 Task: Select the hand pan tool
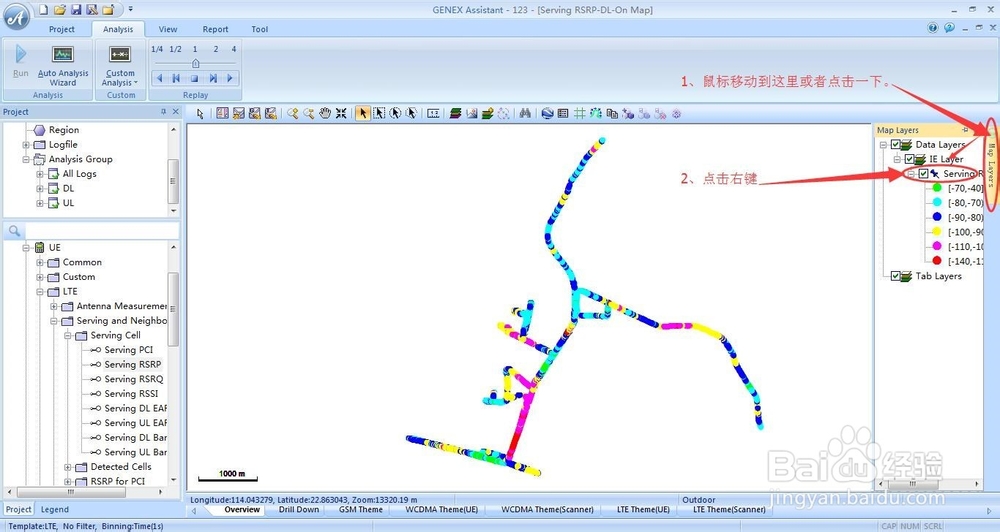(x=325, y=113)
